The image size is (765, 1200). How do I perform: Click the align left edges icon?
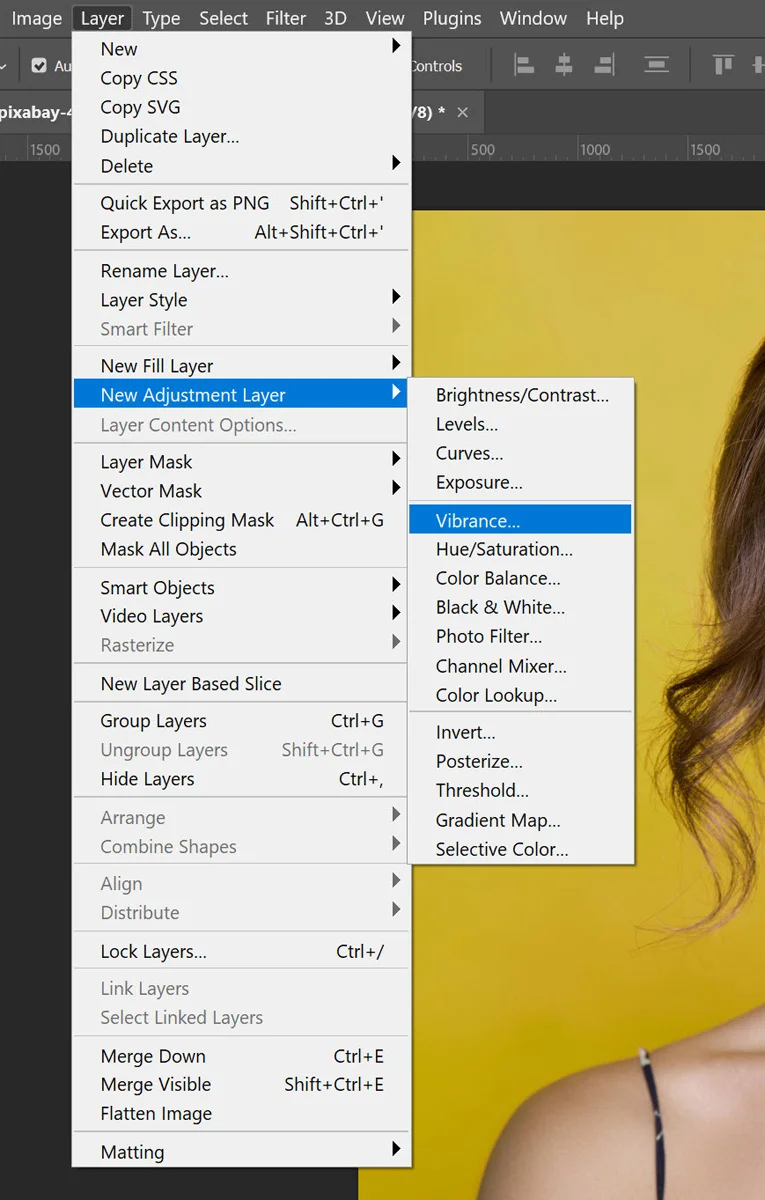pos(524,65)
